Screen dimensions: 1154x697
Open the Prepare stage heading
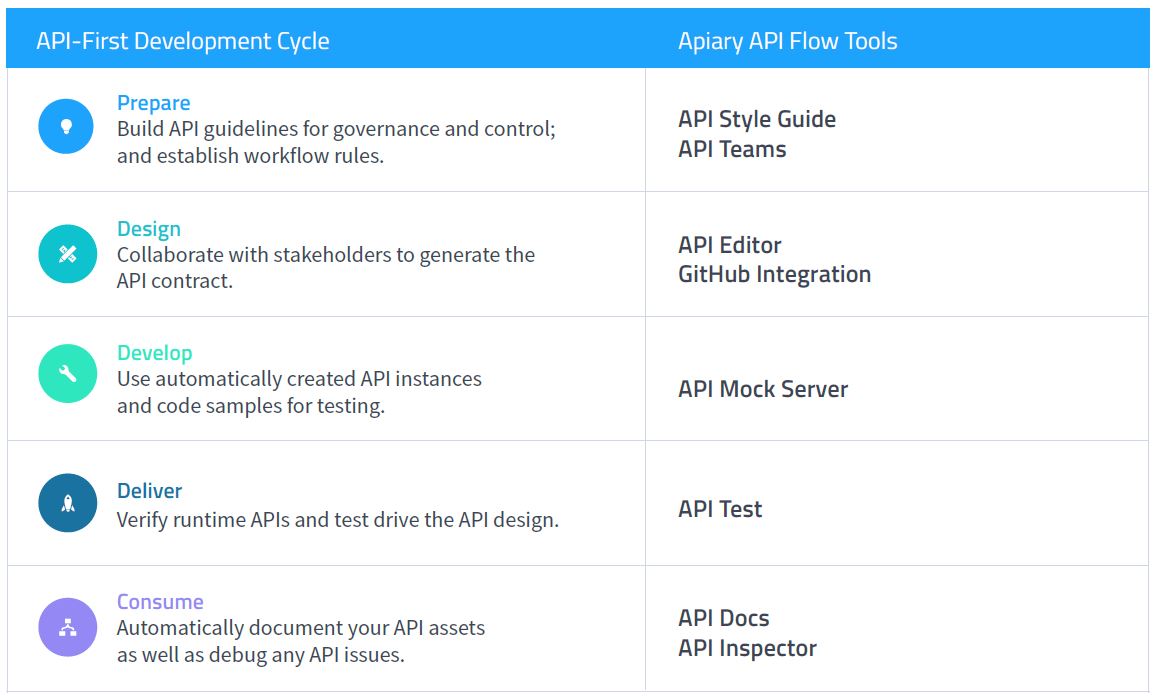click(x=153, y=103)
